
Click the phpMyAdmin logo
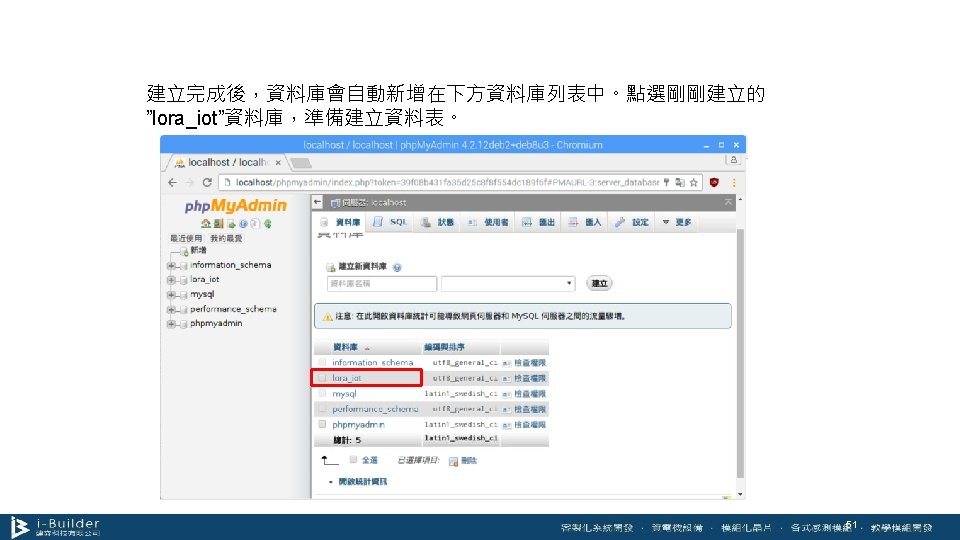236,206
